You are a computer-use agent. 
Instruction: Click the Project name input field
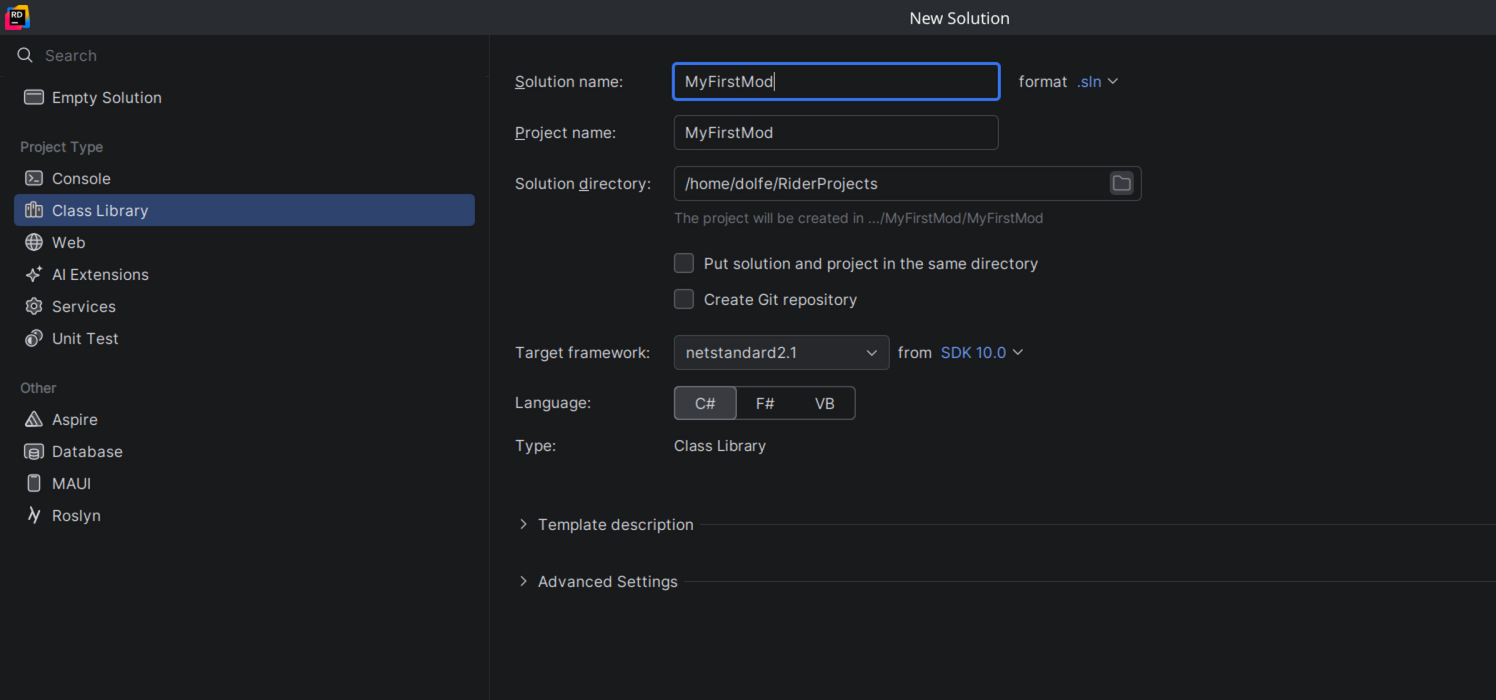tap(836, 132)
